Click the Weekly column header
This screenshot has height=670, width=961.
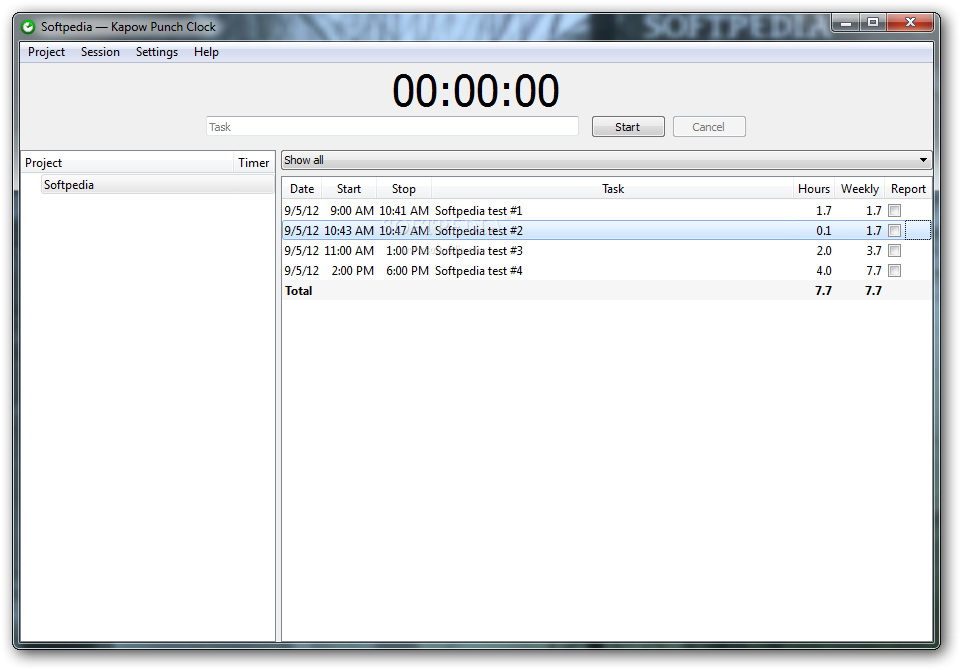pyautogui.click(x=860, y=189)
